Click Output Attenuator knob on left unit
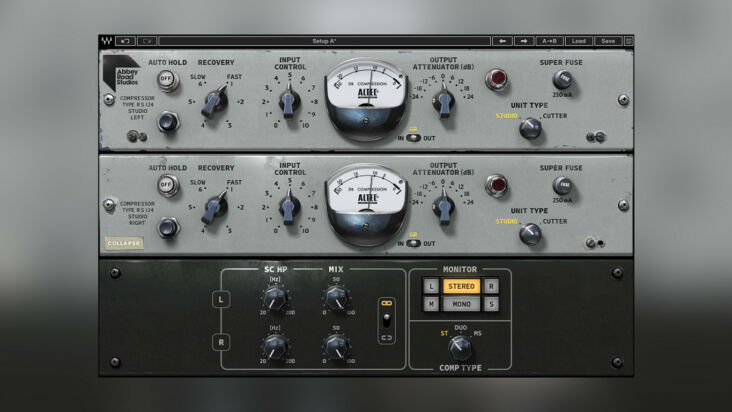The image size is (732, 412). click(x=443, y=101)
